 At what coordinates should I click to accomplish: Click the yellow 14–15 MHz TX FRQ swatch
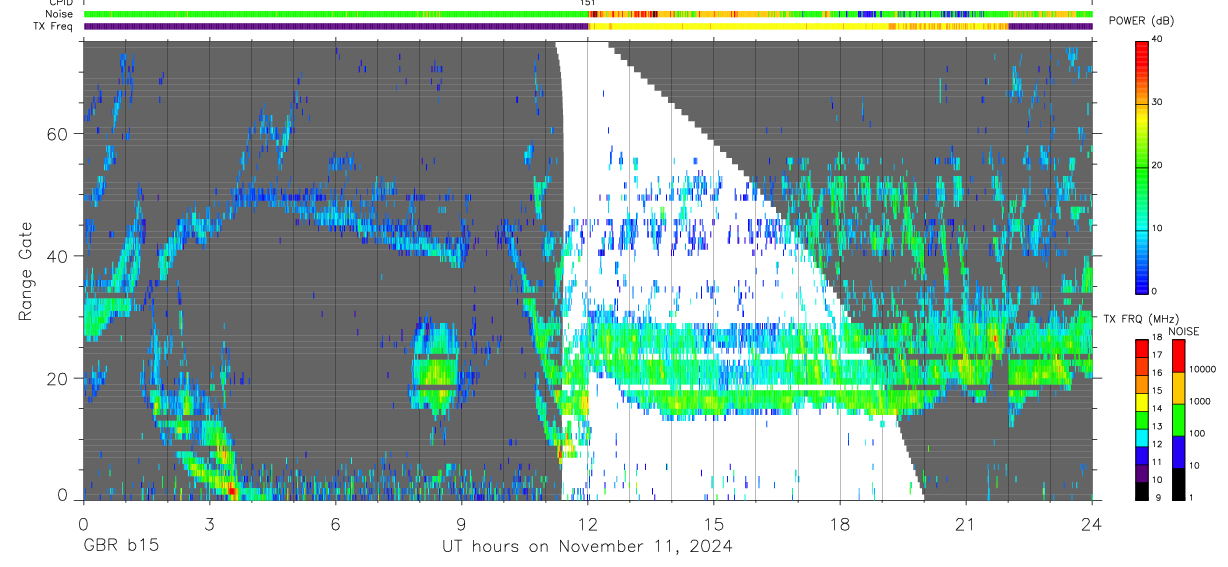(1142, 401)
